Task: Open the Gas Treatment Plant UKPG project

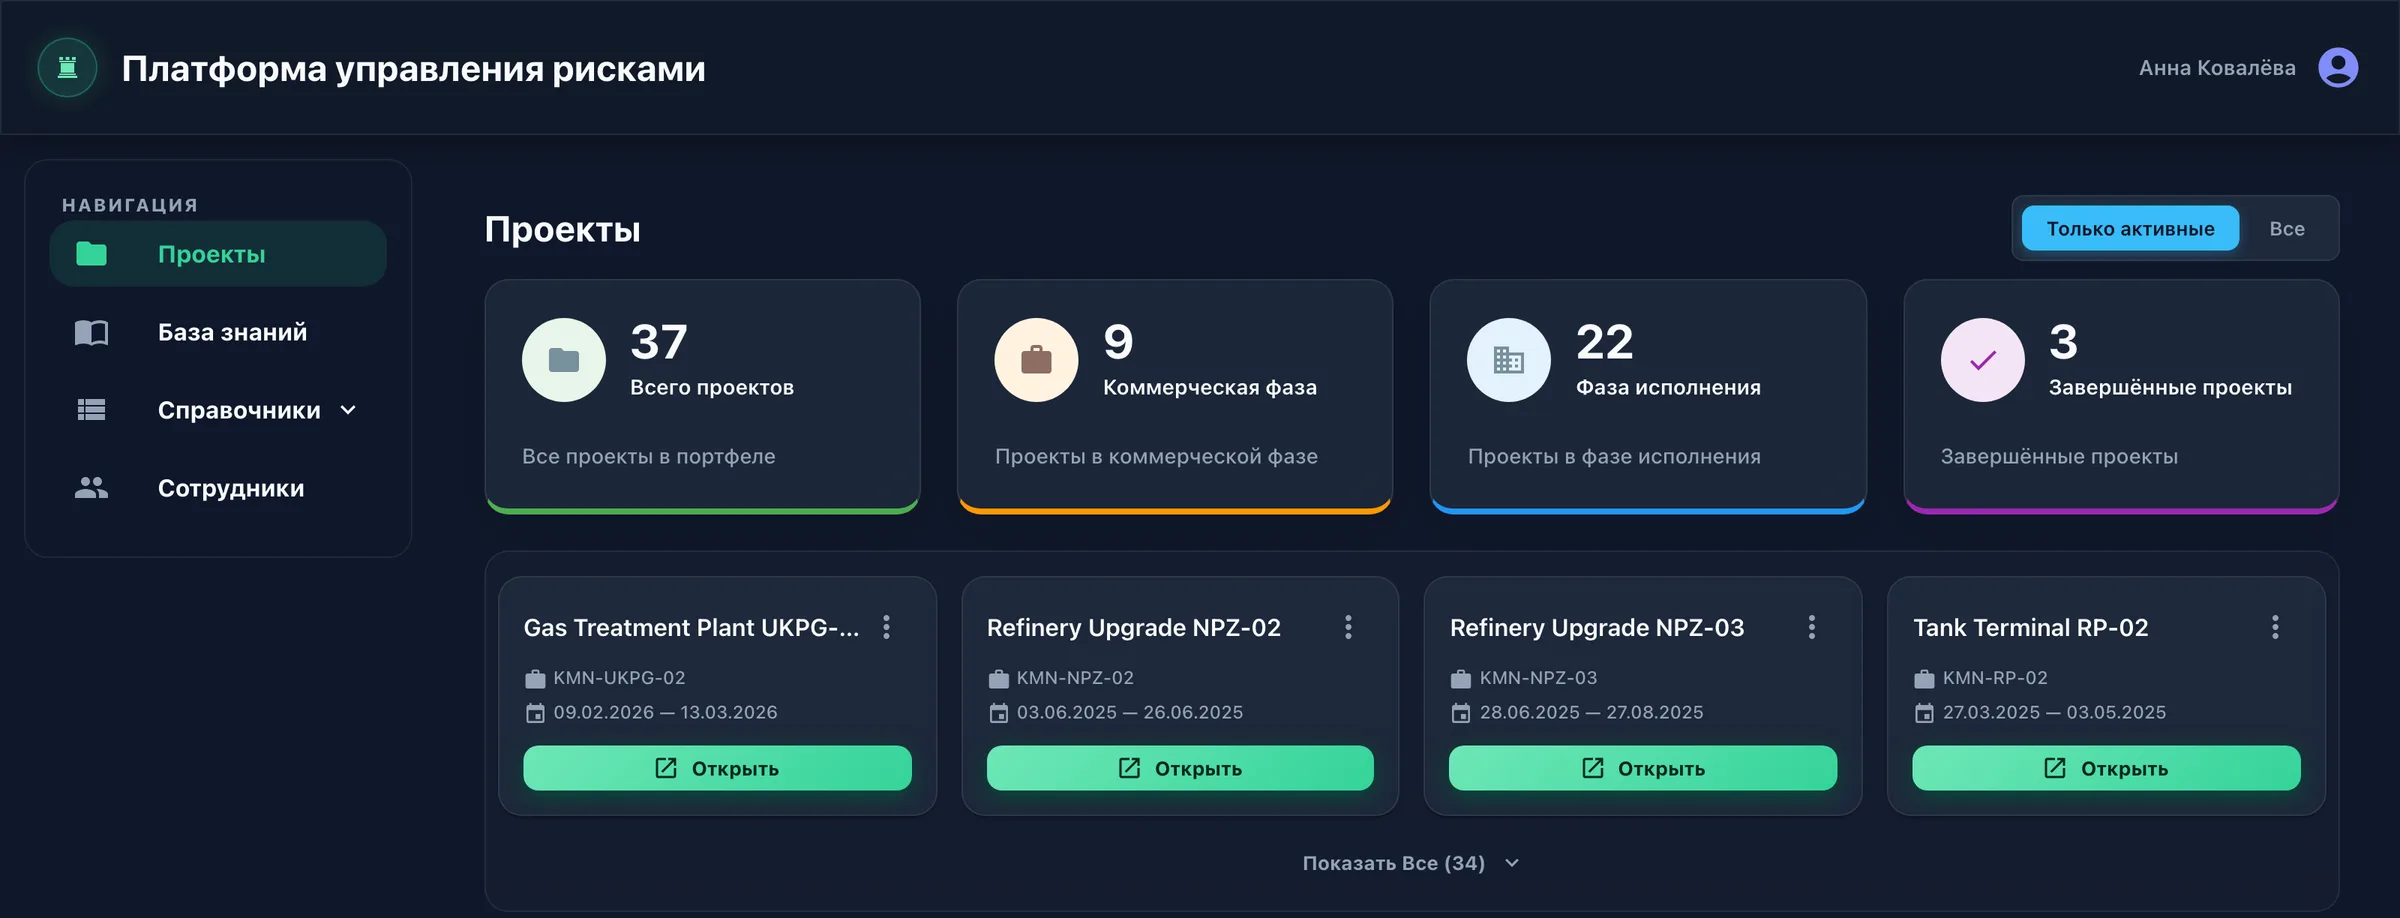Action: tap(717, 768)
